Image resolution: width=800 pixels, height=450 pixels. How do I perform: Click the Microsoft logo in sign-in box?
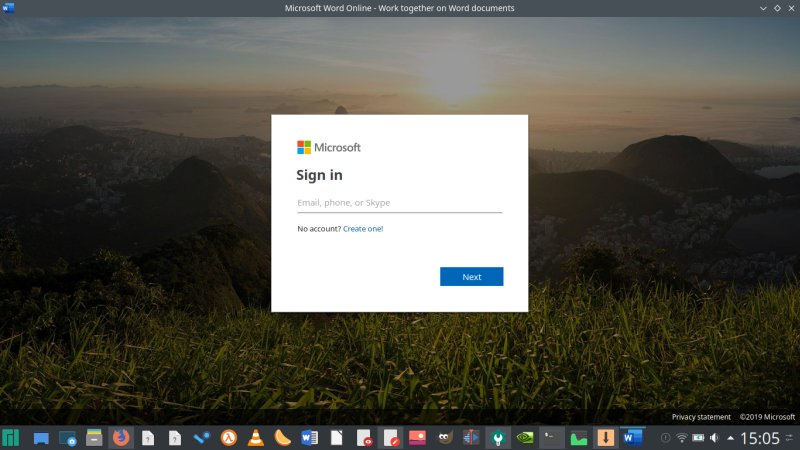click(329, 147)
